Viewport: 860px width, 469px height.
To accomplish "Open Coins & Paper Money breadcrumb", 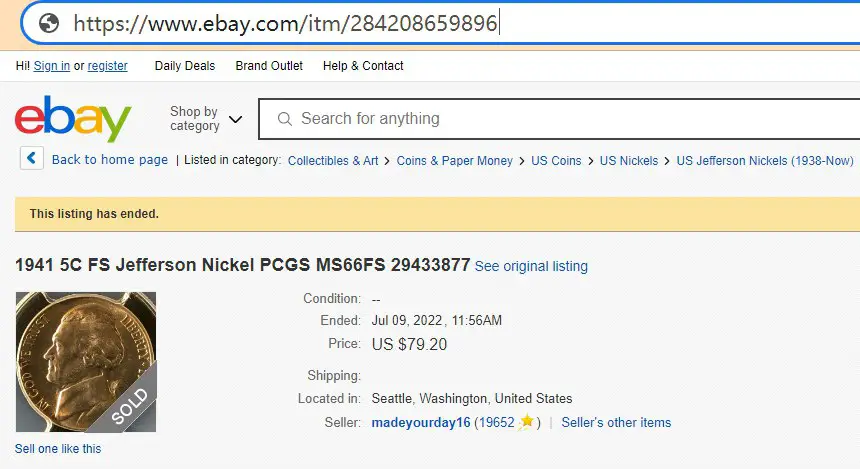I will [455, 161].
